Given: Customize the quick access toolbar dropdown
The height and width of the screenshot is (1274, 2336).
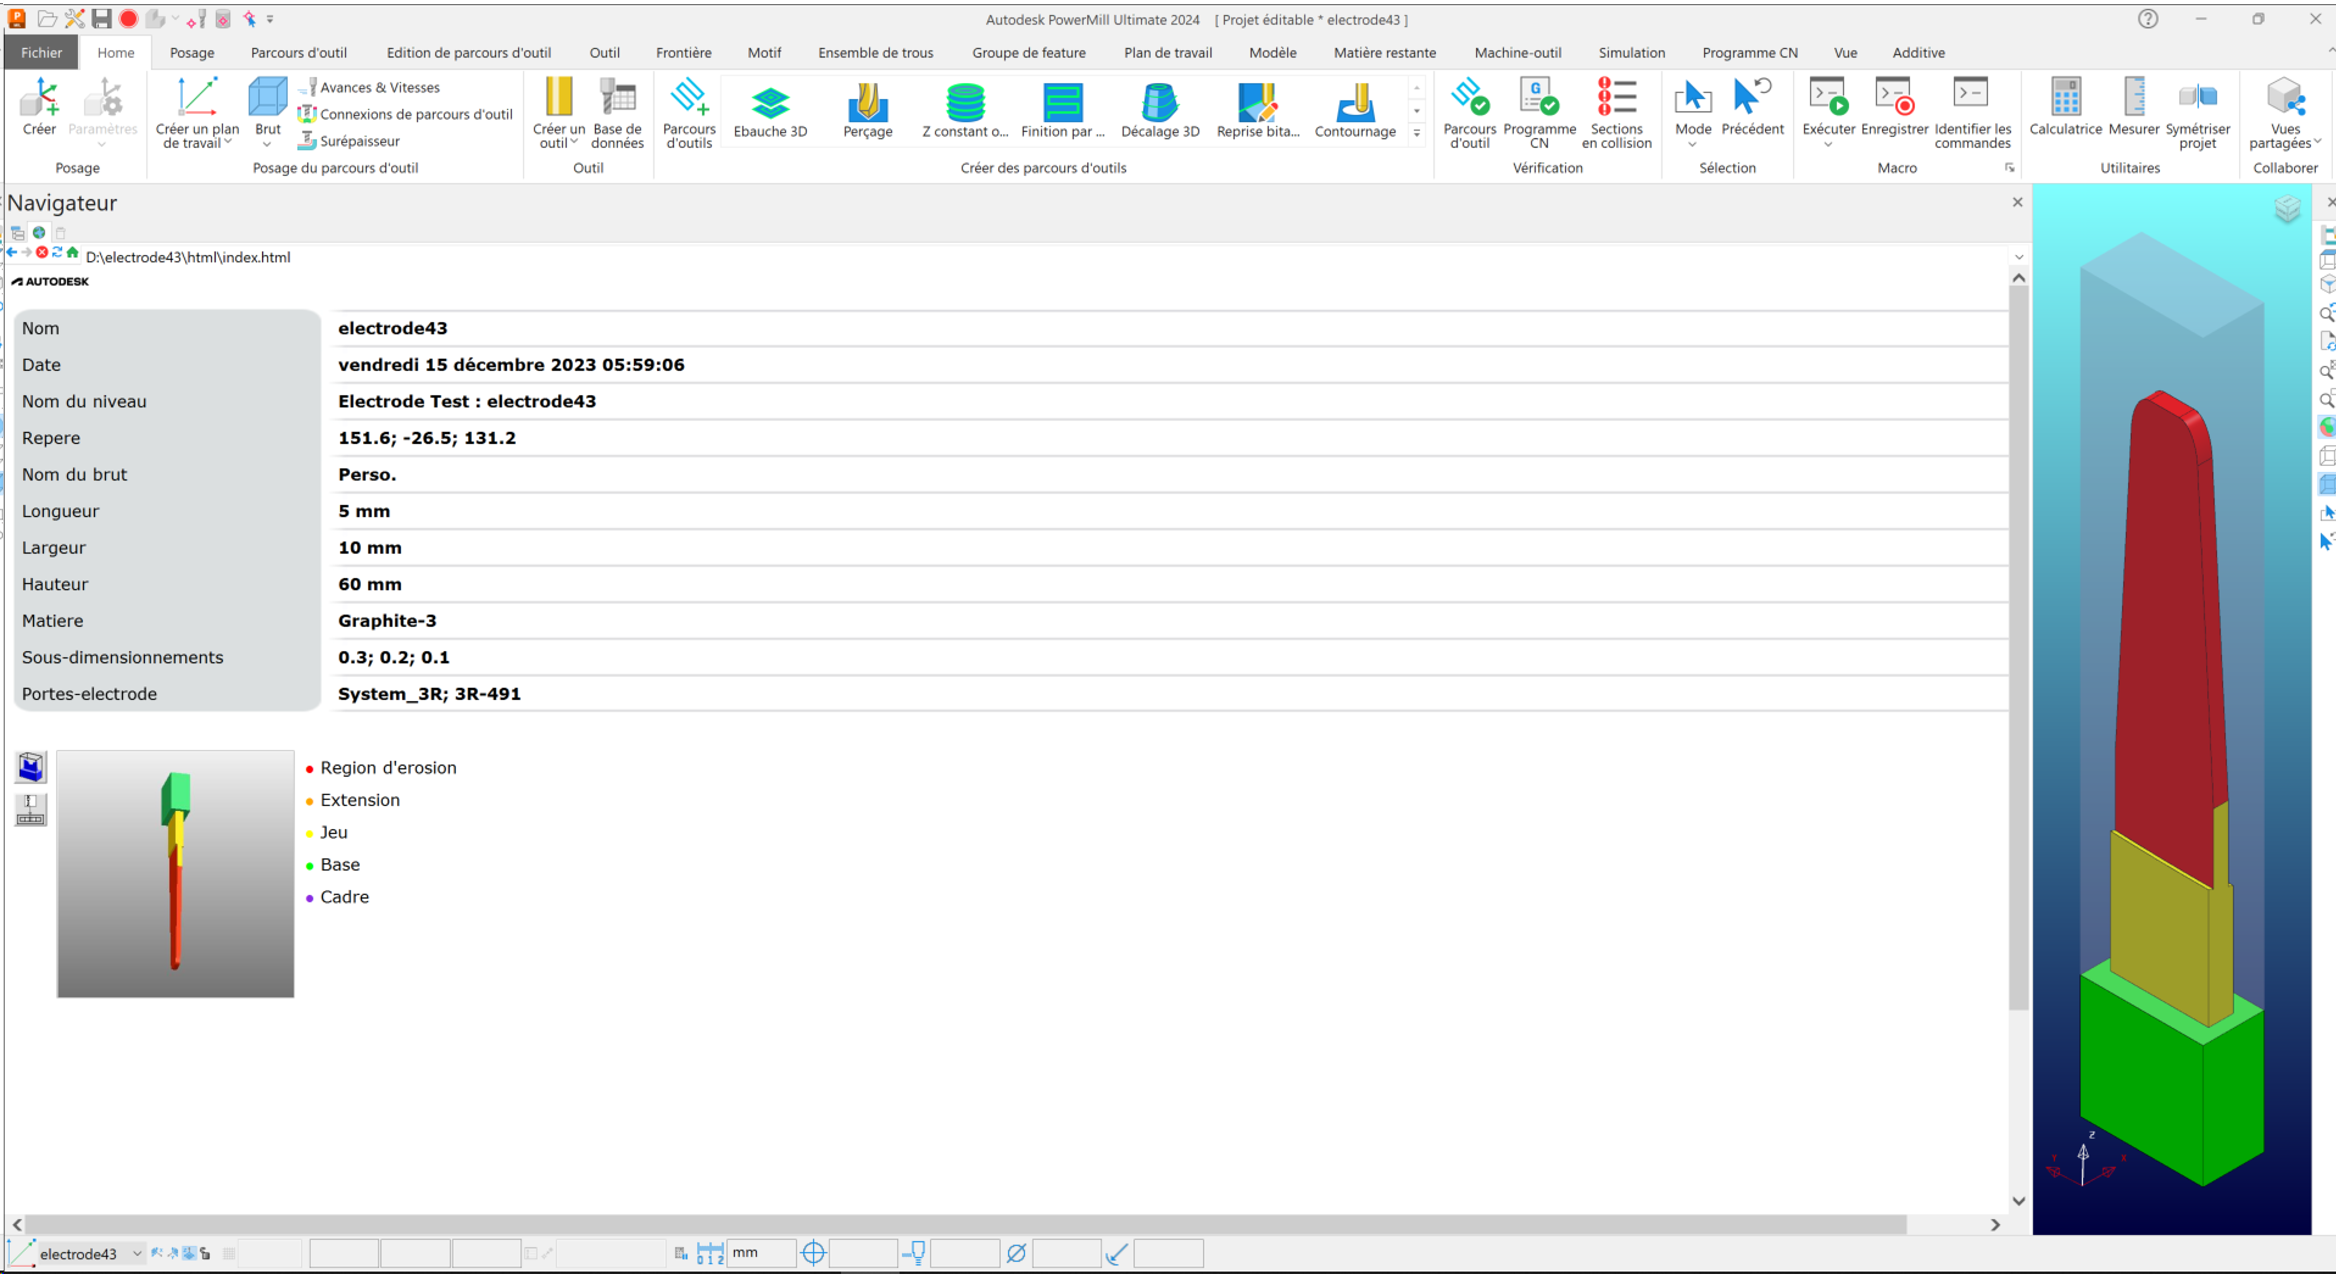Looking at the screenshot, I should click(270, 19).
